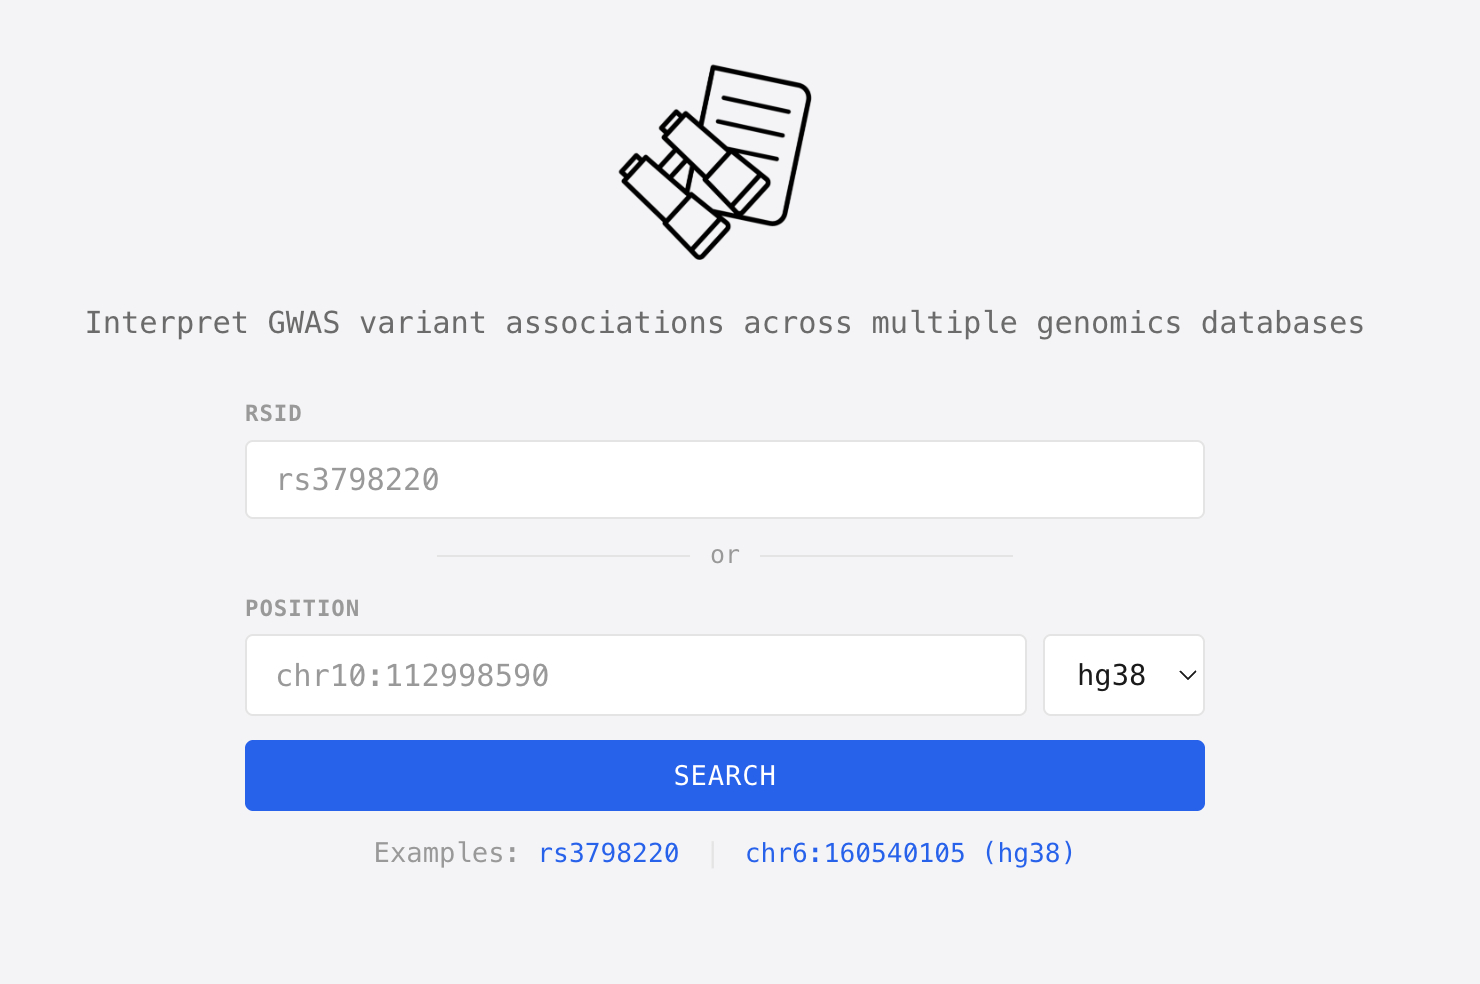
Task: Open the hg38 genome build dropdown
Action: [x=1122, y=675]
